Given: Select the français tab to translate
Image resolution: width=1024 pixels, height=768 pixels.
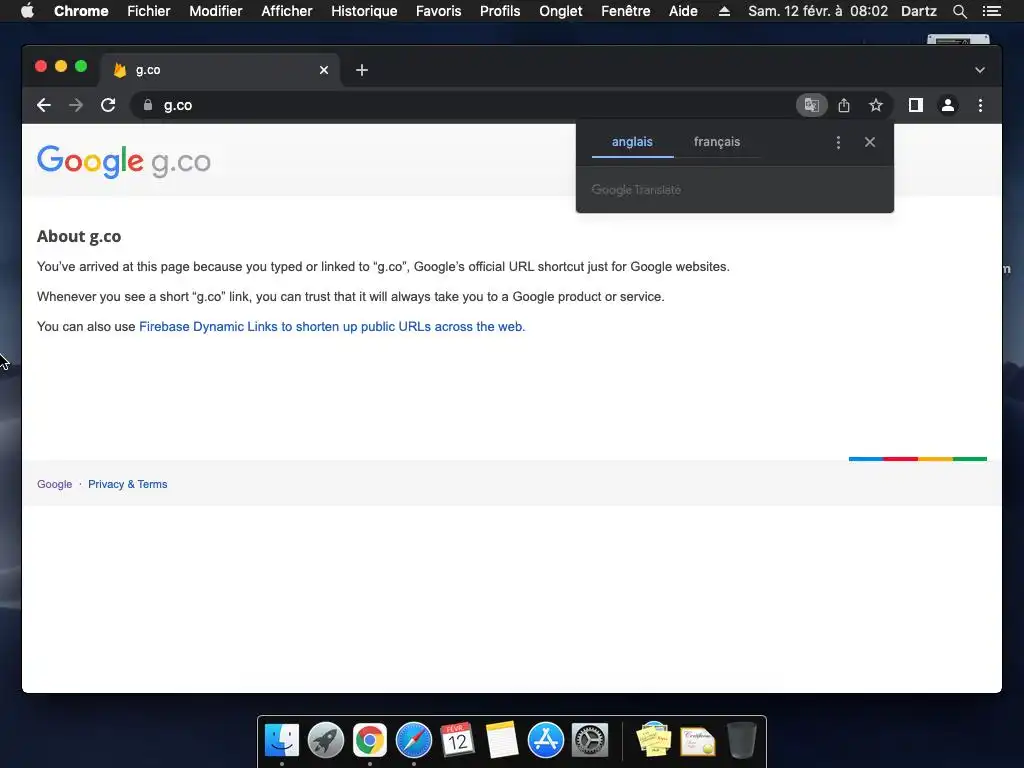Looking at the screenshot, I should (x=717, y=142).
